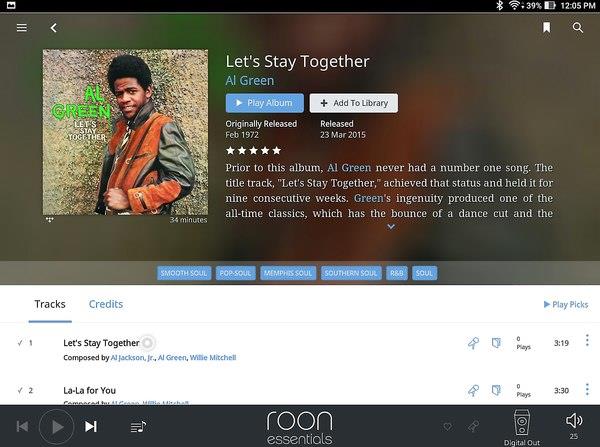Viewport: 600px width, 447px height.
Task: Open three-dot menu for Let's Stay Together track
Action: [587, 340]
